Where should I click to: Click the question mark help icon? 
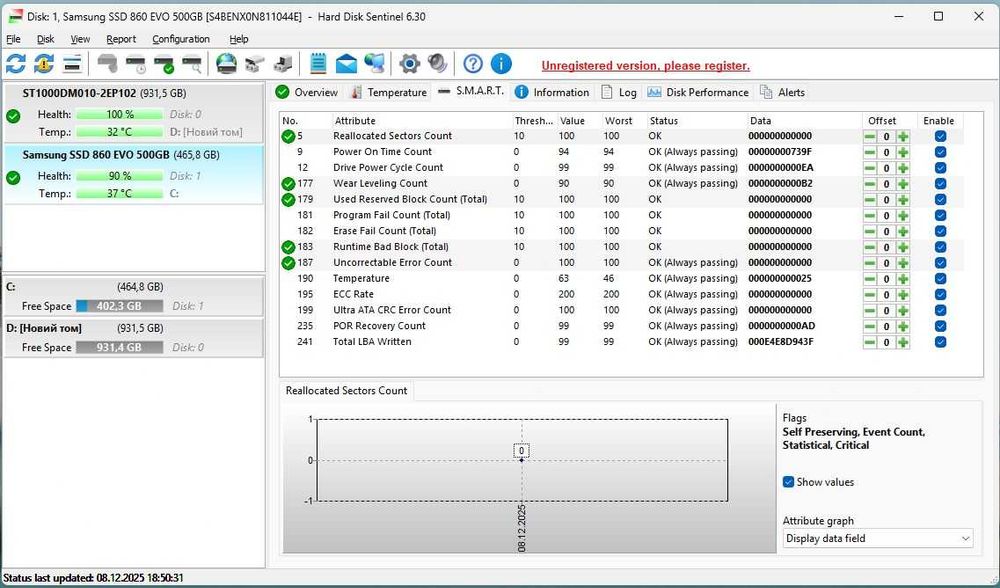point(473,64)
